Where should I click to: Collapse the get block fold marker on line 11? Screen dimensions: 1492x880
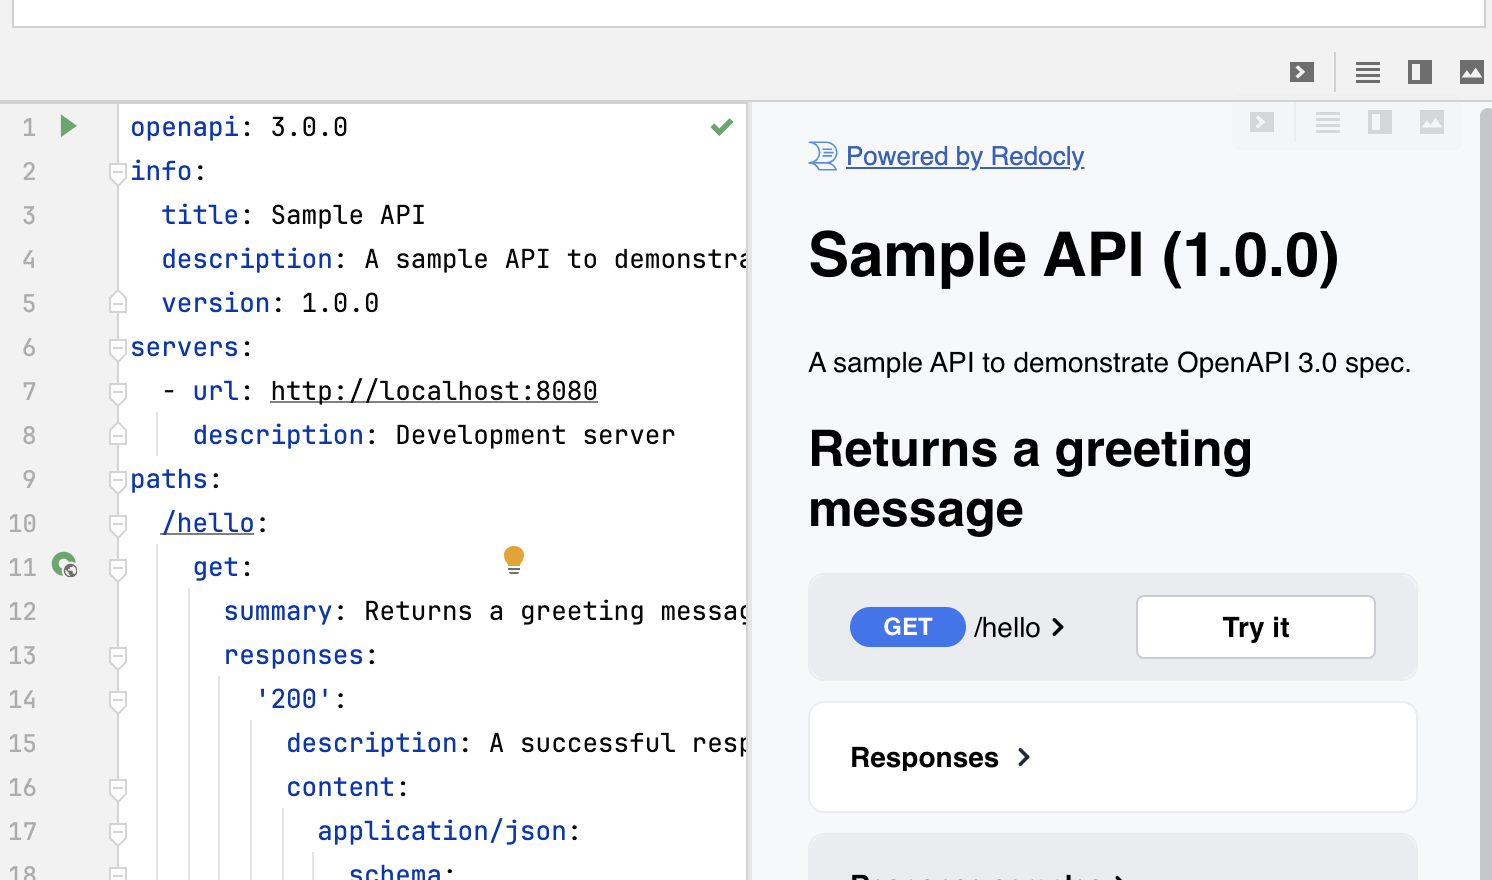[x=118, y=568]
